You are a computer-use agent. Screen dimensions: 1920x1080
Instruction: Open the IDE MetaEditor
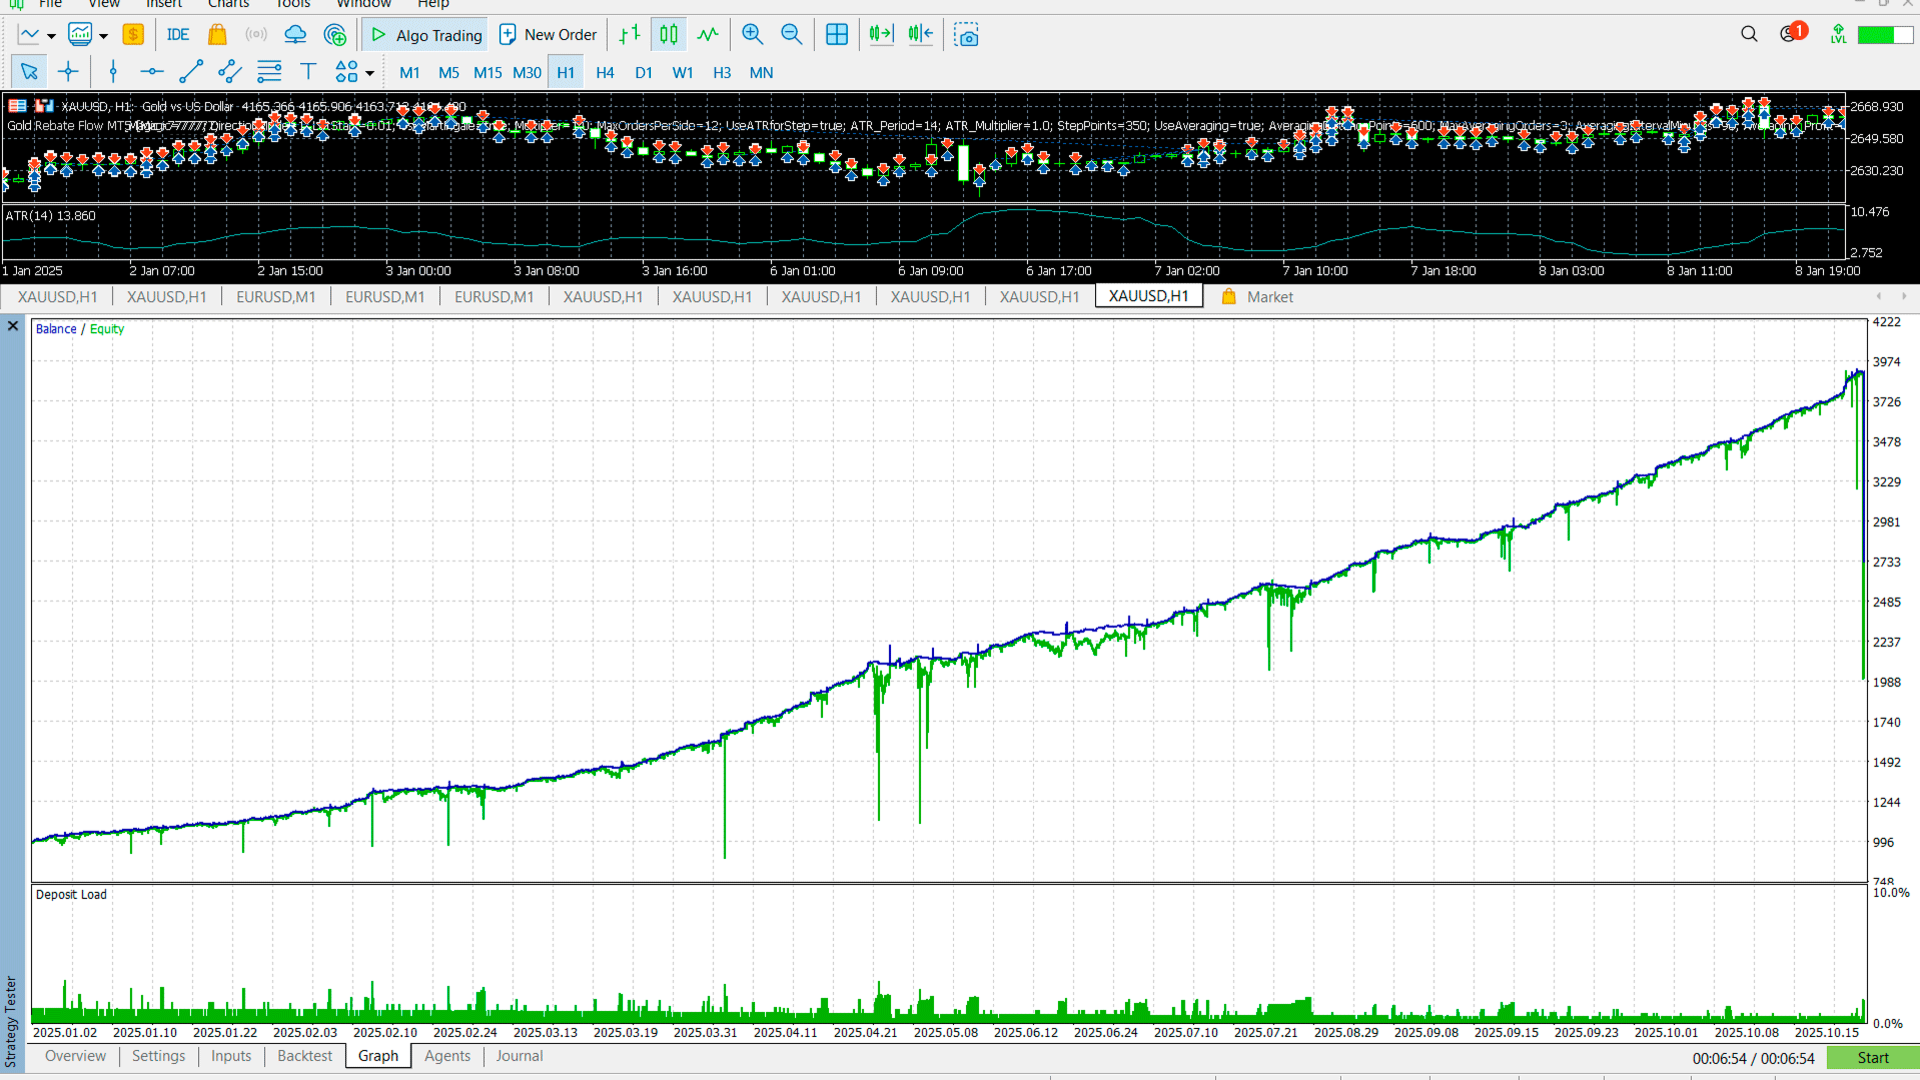177,35
